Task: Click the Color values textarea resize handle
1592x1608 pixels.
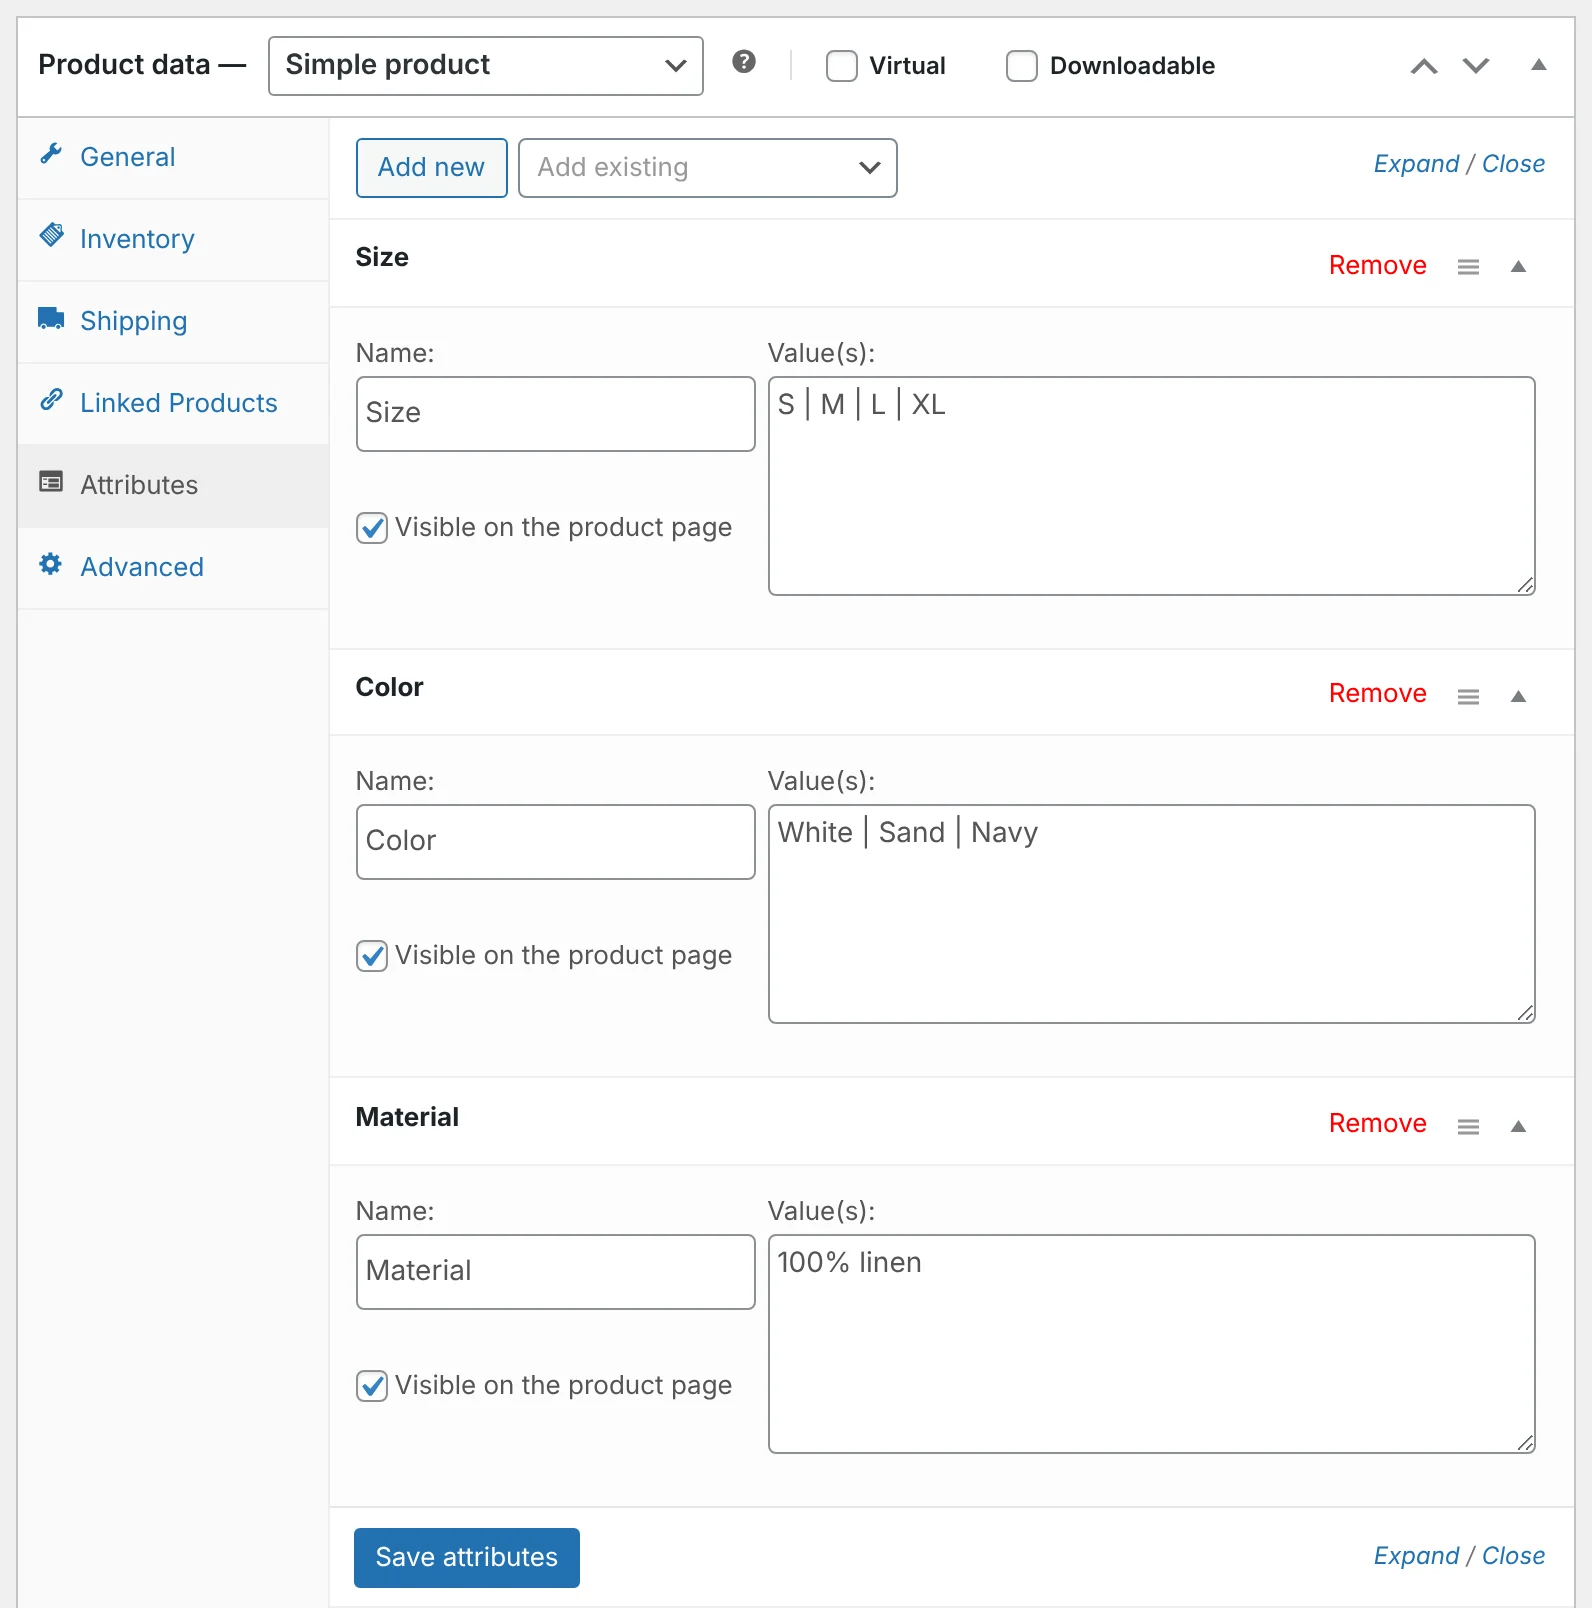Action: click(x=1525, y=1013)
